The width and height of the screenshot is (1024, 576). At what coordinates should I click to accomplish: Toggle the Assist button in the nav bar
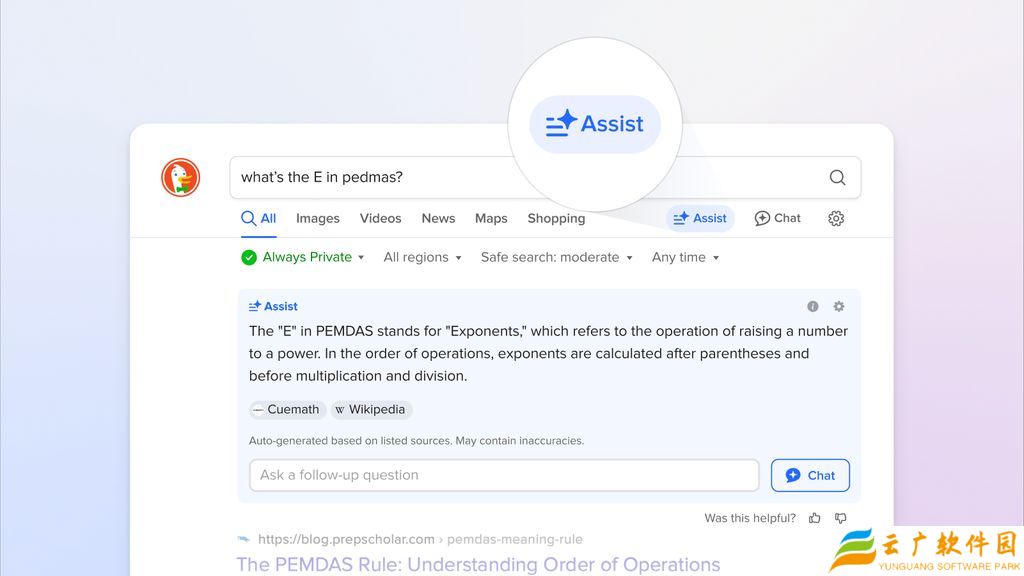pyautogui.click(x=700, y=218)
